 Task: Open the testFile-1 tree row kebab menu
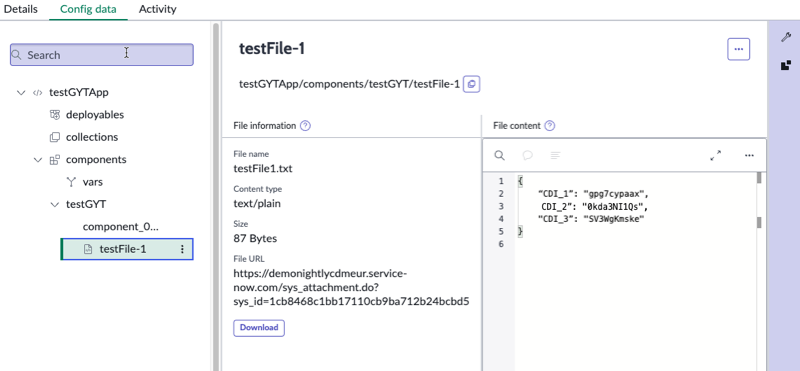click(182, 249)
